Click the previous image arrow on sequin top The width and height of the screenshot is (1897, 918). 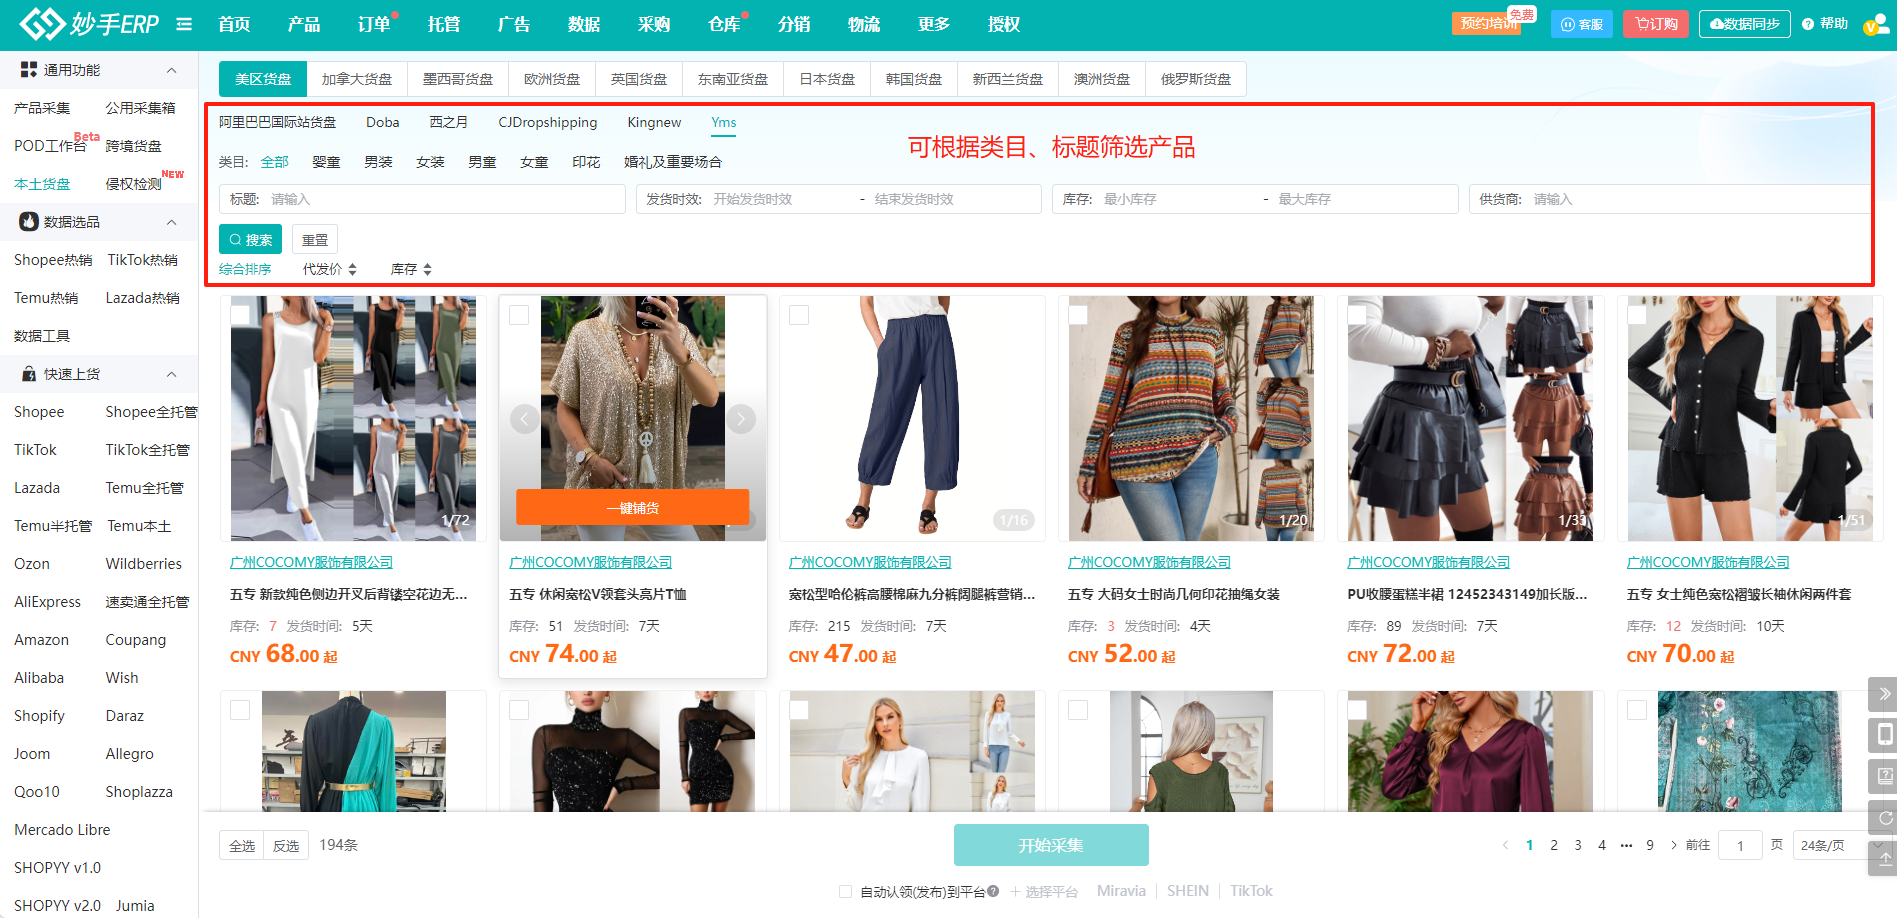525,418
